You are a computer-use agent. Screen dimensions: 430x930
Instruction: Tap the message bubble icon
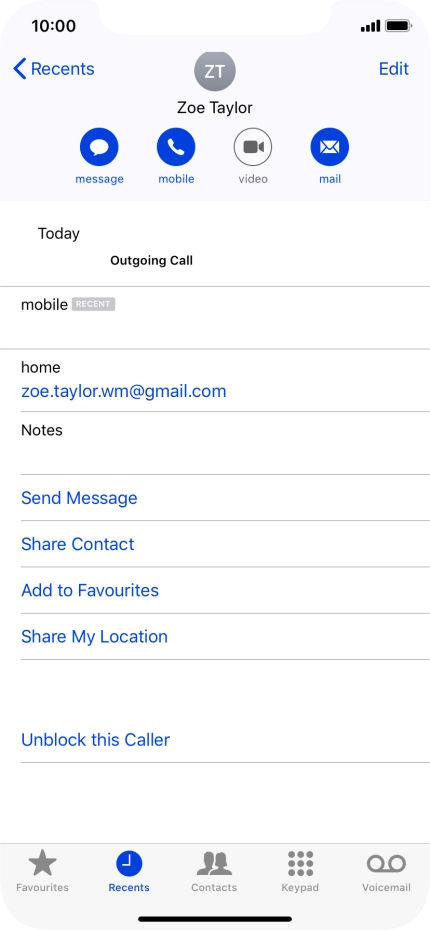[x=99, y=146]
